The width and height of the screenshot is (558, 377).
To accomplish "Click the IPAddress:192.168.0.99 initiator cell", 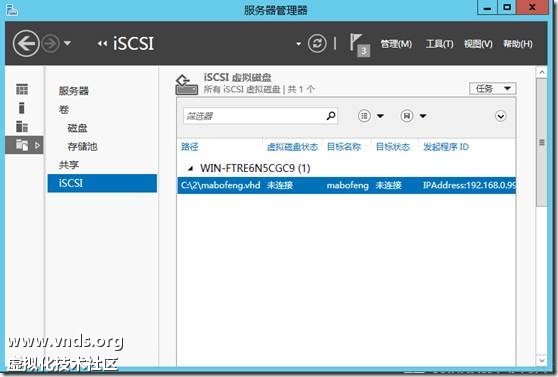I will pyautogui.click(x=469, y=185).
